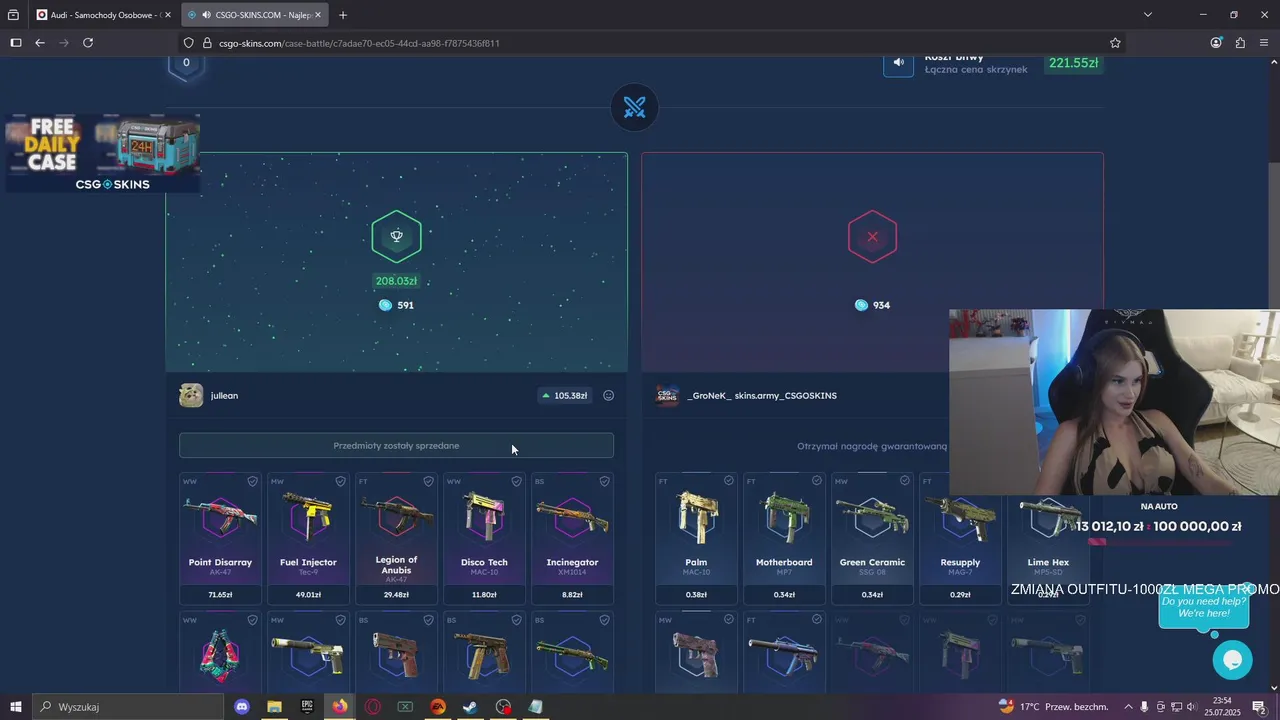
Task: Click the 105.38zł profit indicator
Action: (x=564, y=396)
